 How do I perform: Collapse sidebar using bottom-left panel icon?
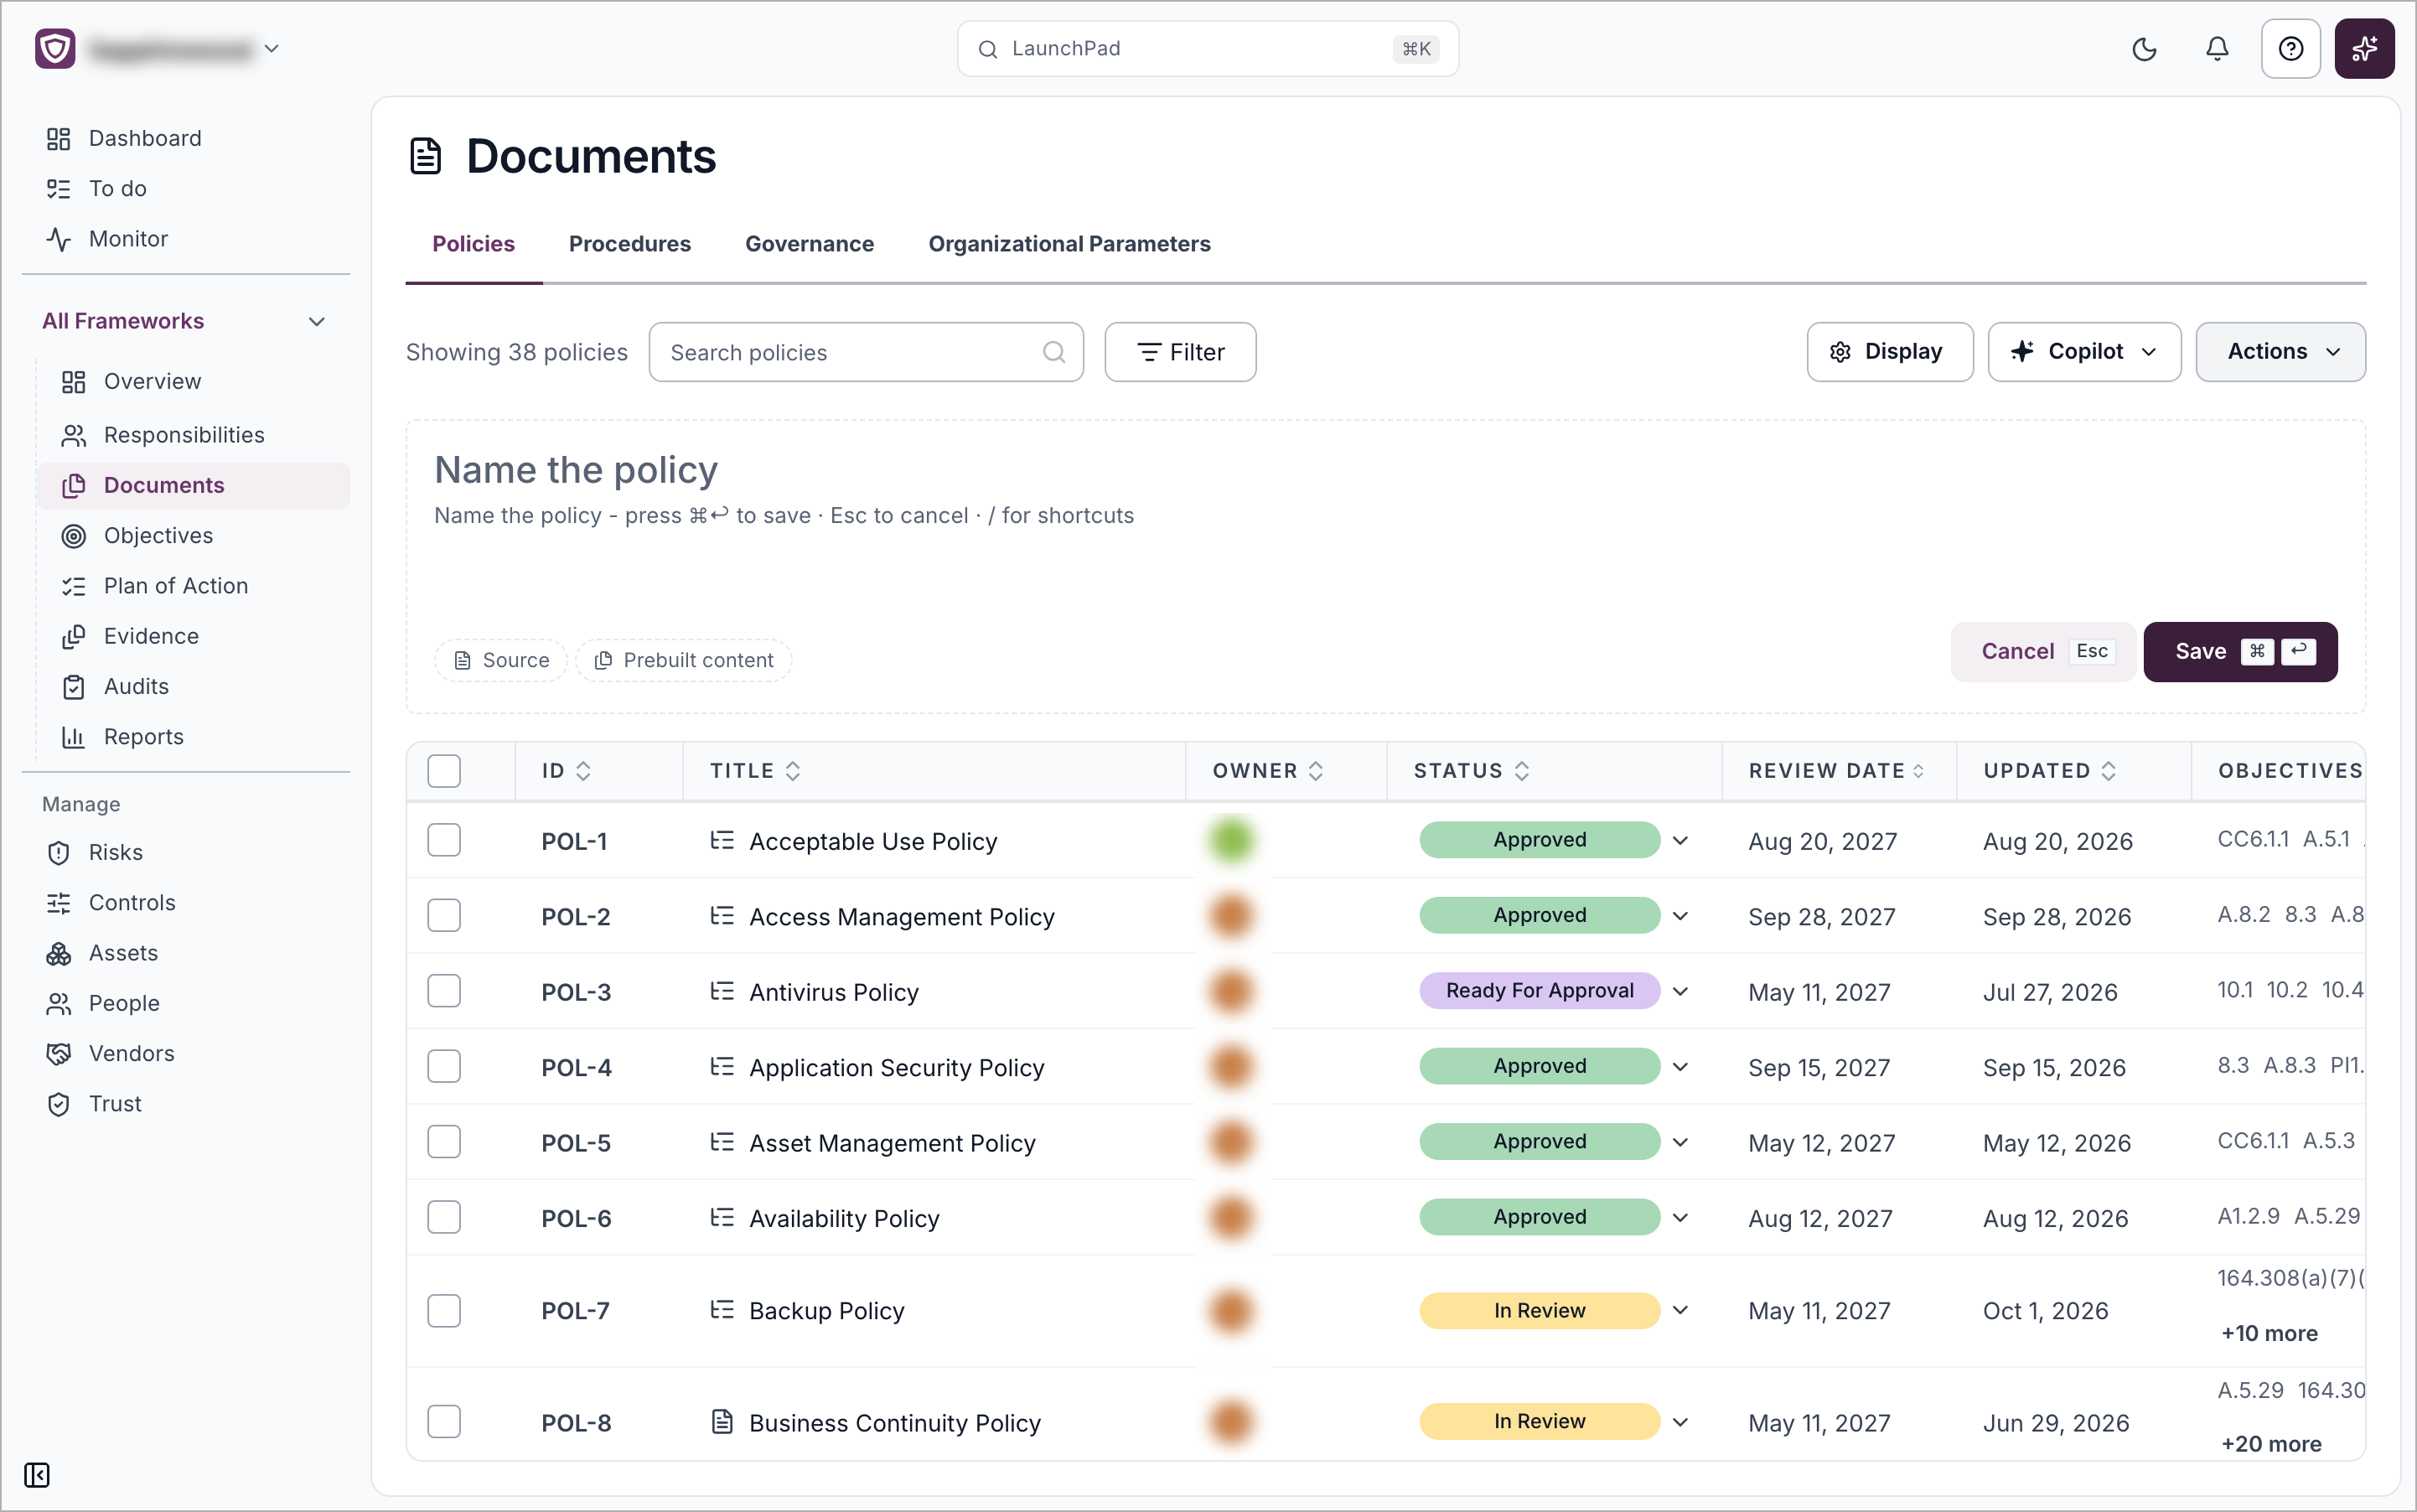pos(37,1475)
